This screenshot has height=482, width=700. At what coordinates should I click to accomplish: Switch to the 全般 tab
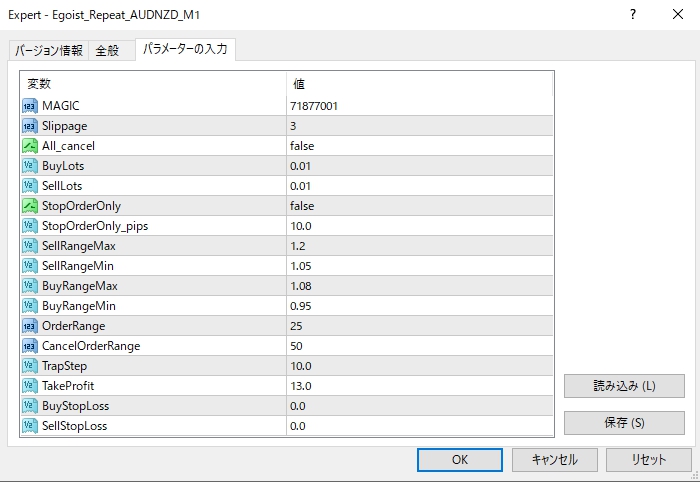coord(107,51)
